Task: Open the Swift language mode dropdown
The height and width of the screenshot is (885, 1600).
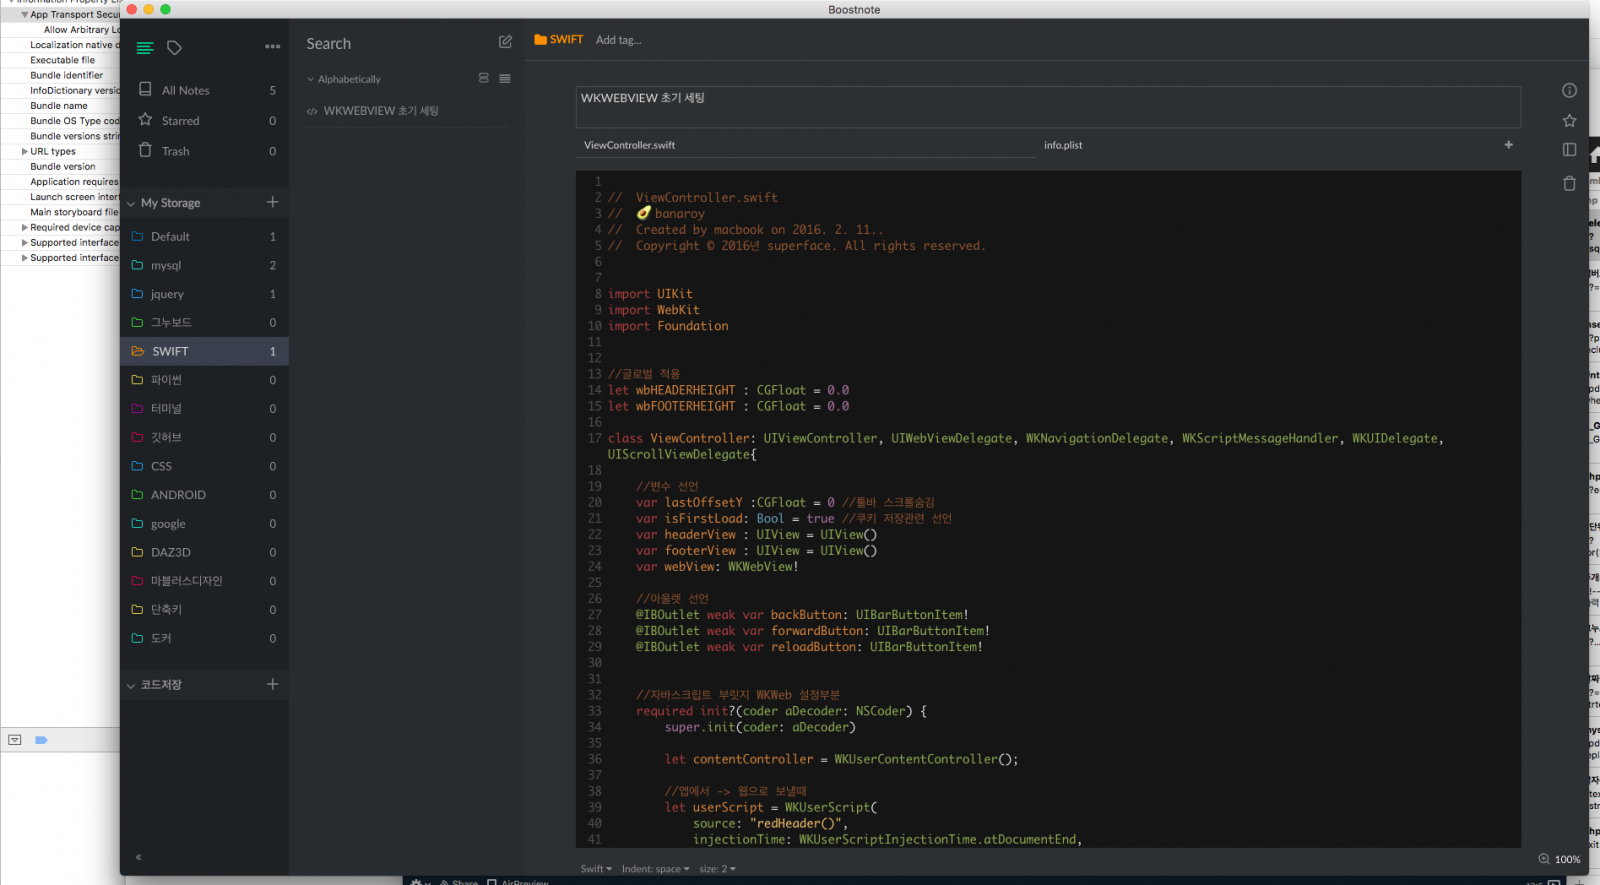Action: [596, 869]
